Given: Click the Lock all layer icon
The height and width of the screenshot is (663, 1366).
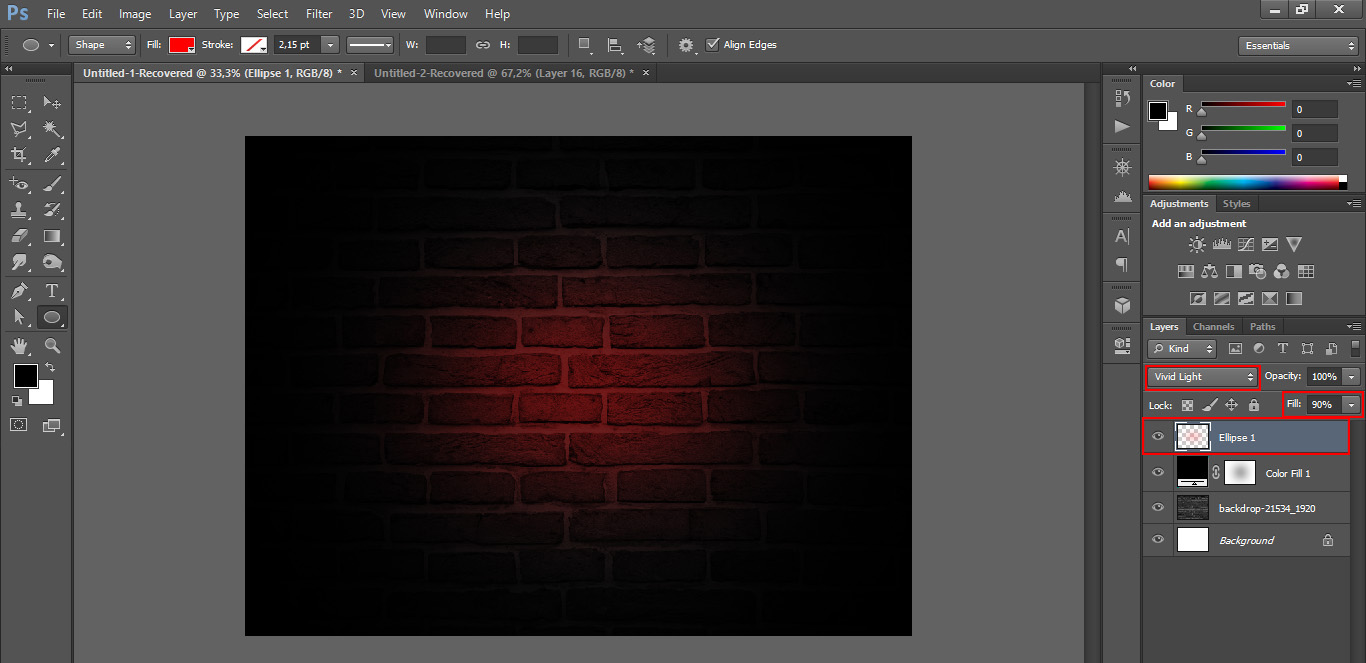Looking at the screenshot, I should point(1254,405).
